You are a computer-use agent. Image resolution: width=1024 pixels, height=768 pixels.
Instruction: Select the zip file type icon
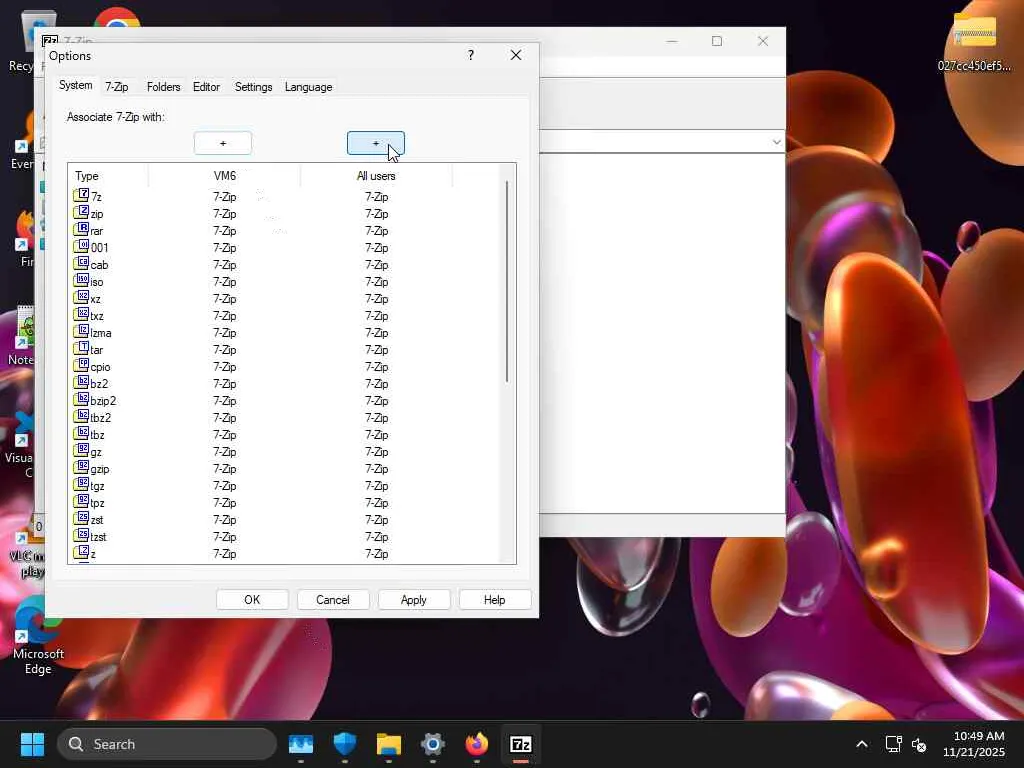click(81, 213)
